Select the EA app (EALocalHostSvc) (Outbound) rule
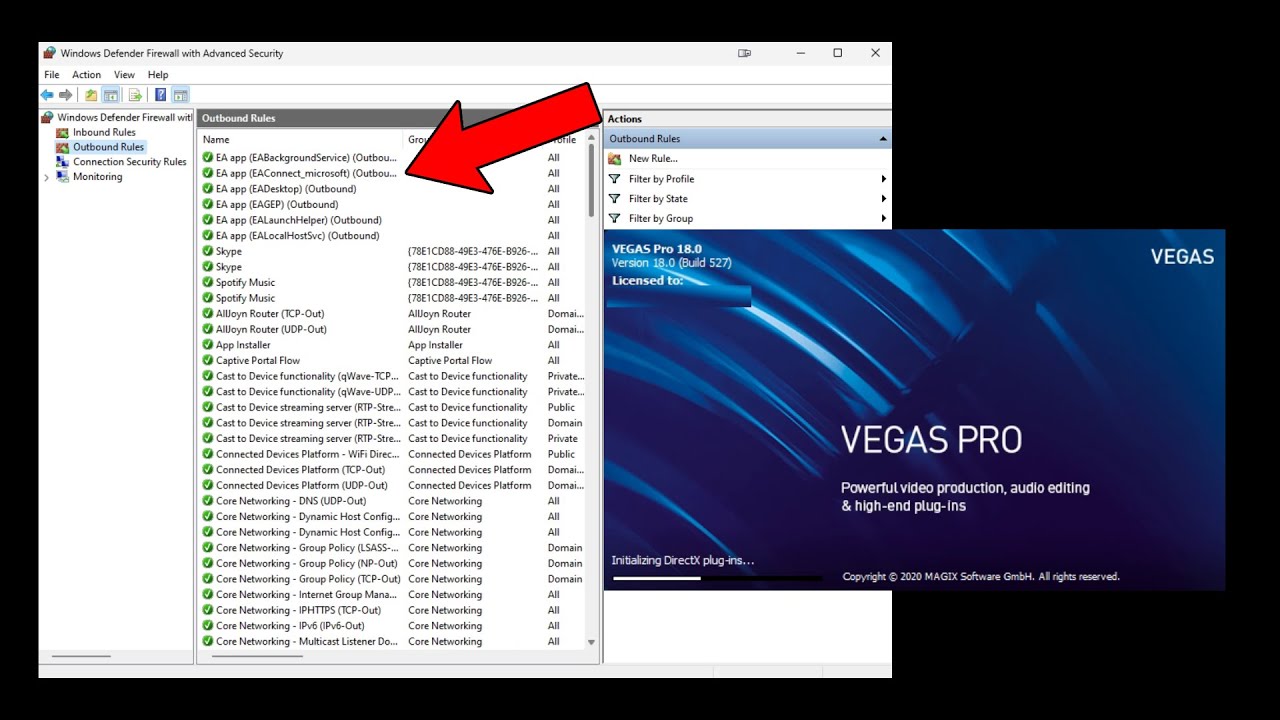The height and width of the screenshot is (720, 1280). [x=298, y=236]
